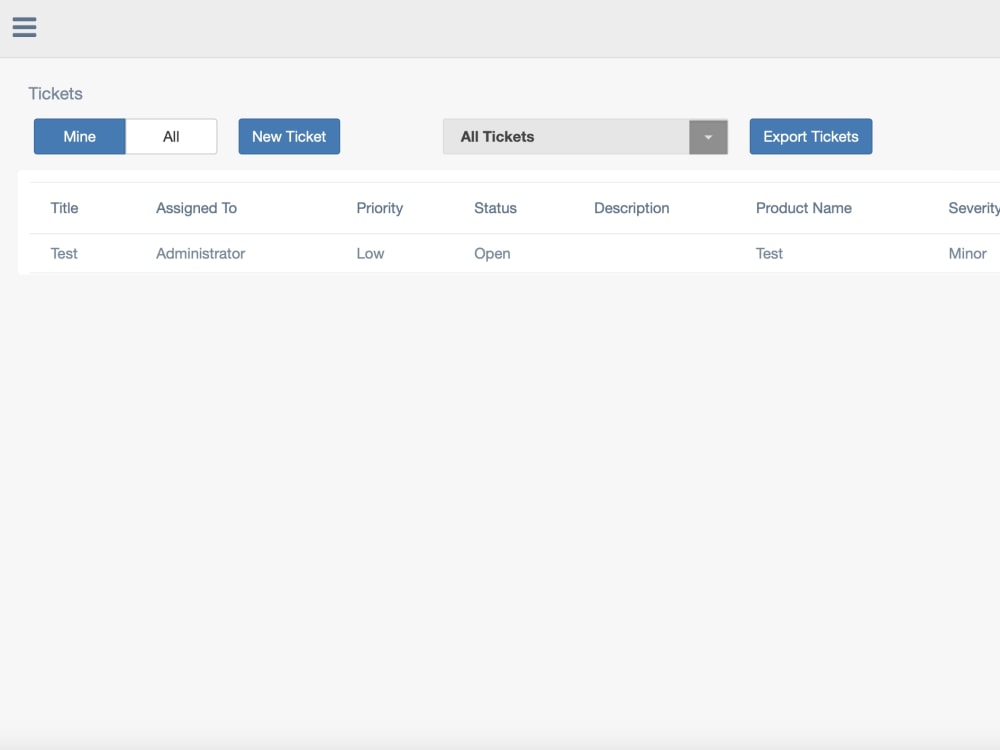
Task: Click the dropdown arrow on ticket filter
Action: click(708, 136)
